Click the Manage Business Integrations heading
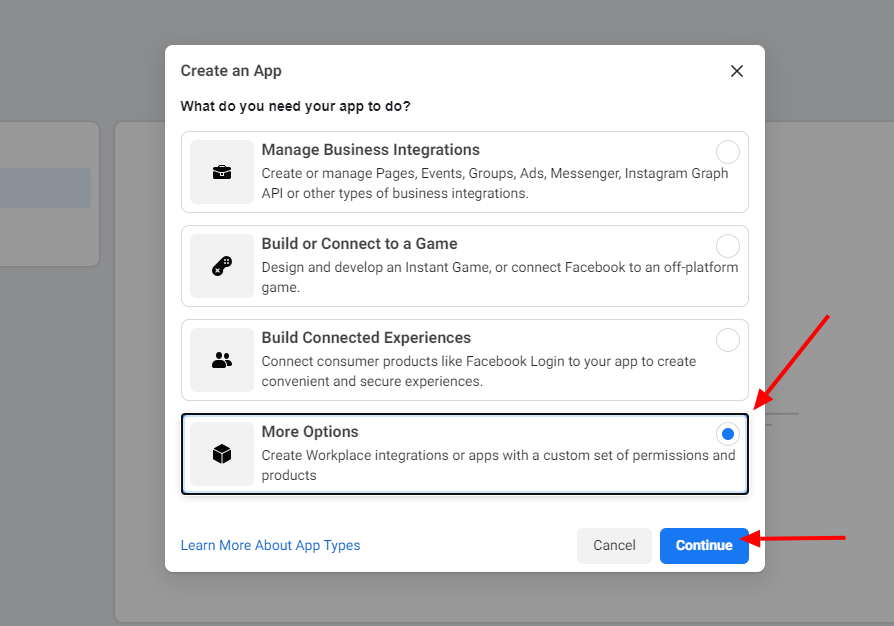This screenshot has height=626, width=894. tap(371, 150)
